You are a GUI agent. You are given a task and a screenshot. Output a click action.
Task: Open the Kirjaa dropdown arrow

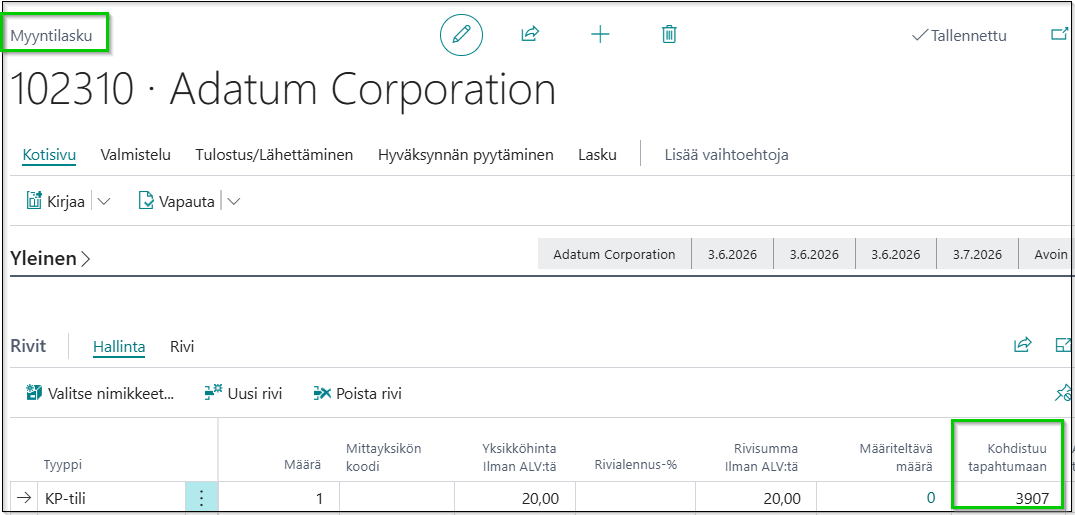point(104,202)
